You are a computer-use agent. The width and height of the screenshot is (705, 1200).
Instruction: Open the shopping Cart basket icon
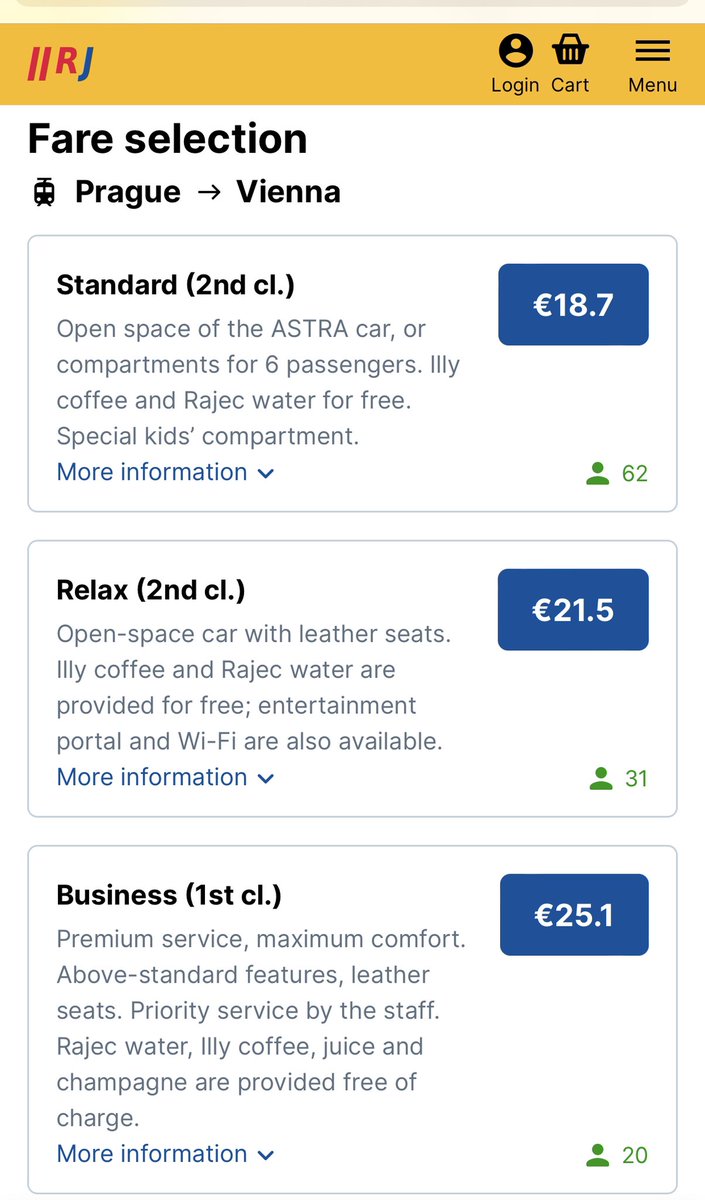coord(570,50)
